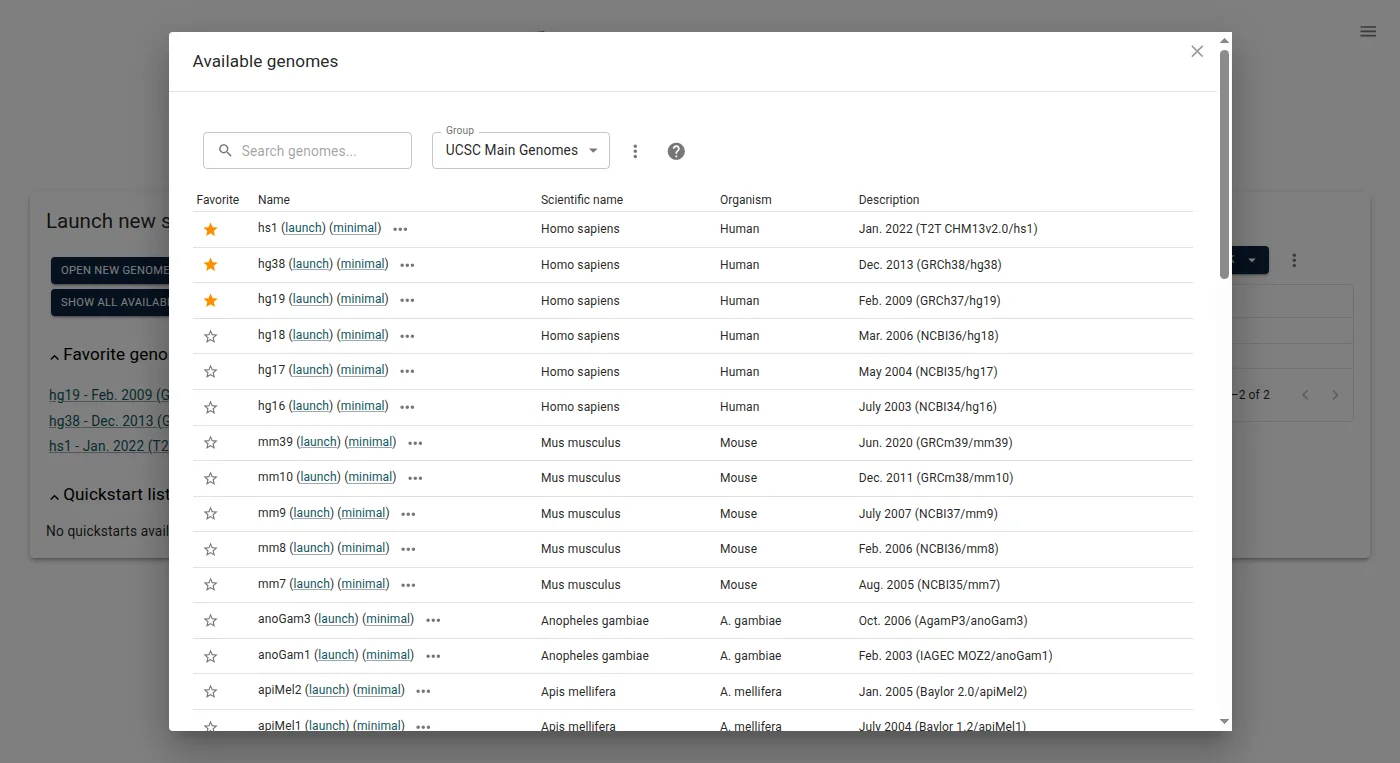Open the vertical dots menu beside Group
Screen dimensions: 1400x763
[635, 151]
